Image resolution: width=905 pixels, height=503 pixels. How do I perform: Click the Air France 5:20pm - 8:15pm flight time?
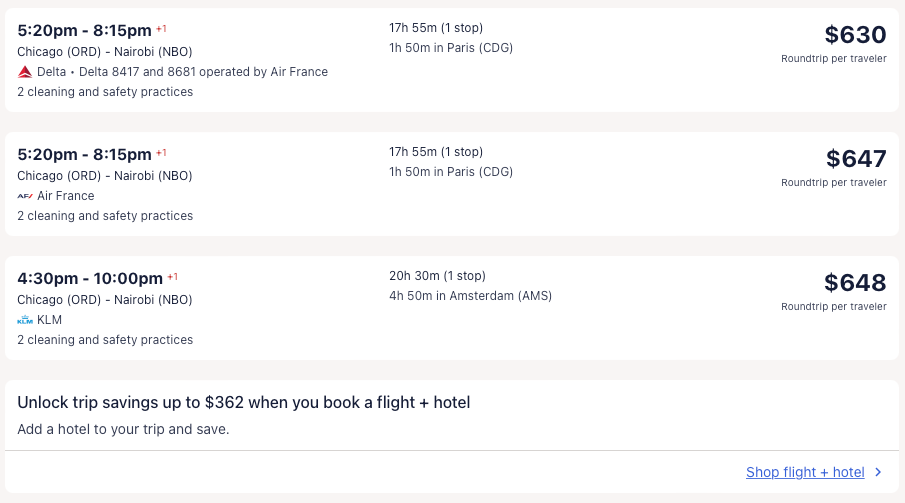click(x=84, y=154)
